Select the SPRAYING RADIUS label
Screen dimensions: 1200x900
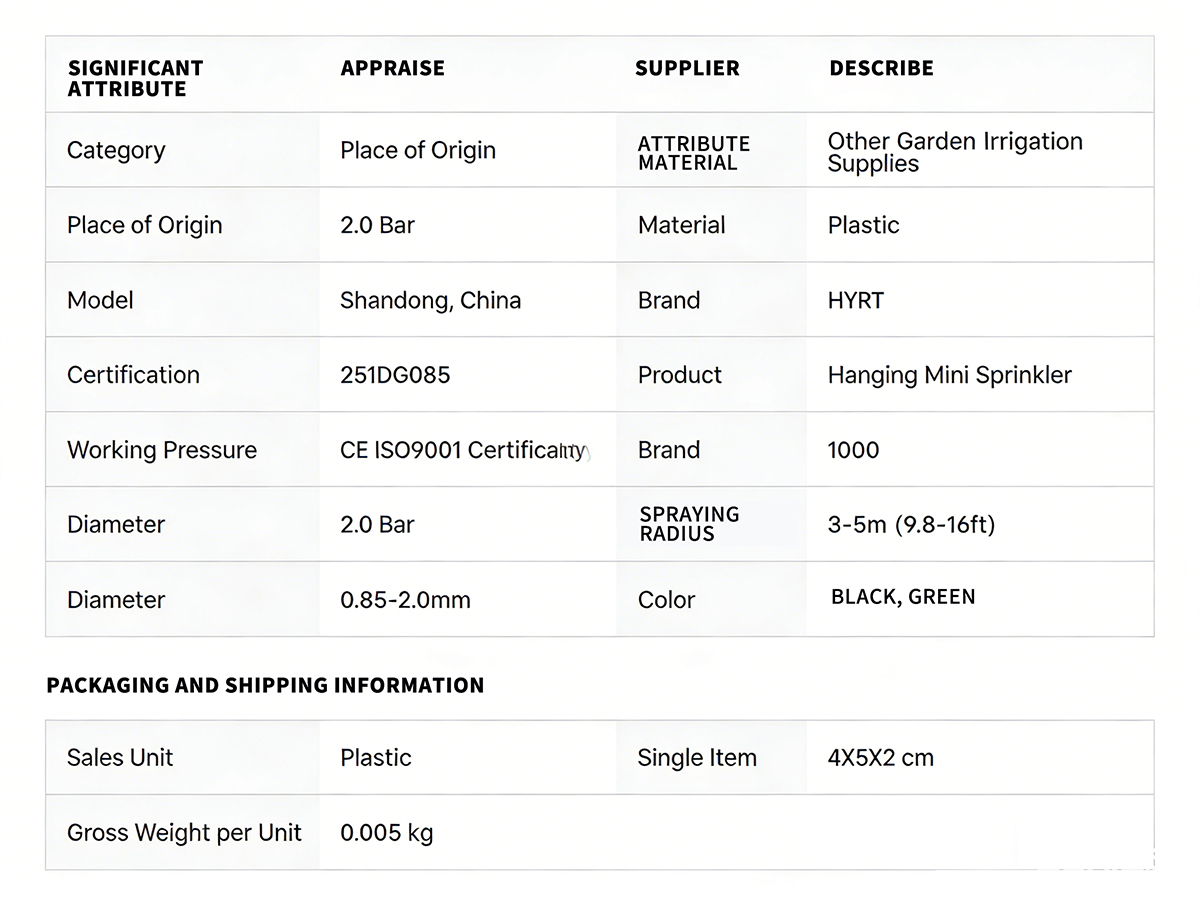[x=689, y=524]
